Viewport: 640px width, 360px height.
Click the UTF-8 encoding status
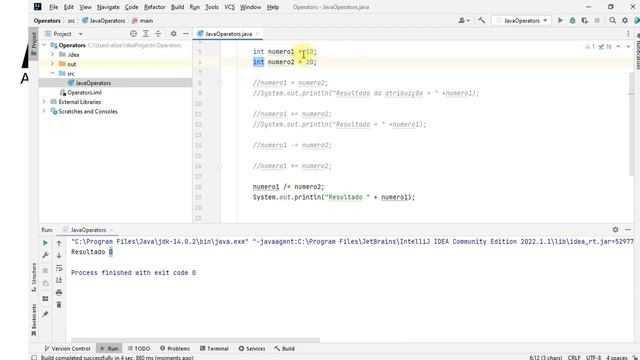pos(593,357)
